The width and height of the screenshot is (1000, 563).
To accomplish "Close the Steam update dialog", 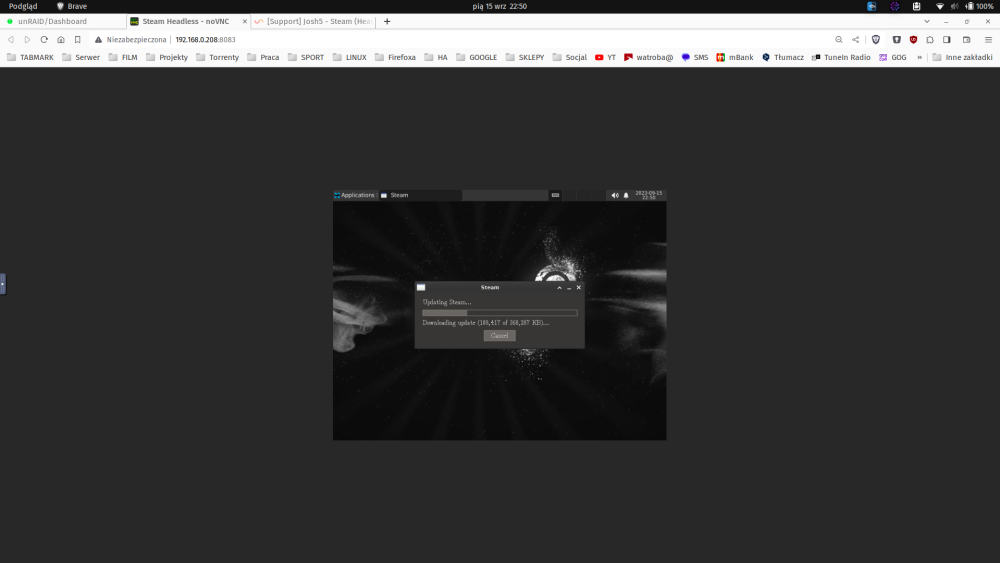I will (x=578, y=288).
